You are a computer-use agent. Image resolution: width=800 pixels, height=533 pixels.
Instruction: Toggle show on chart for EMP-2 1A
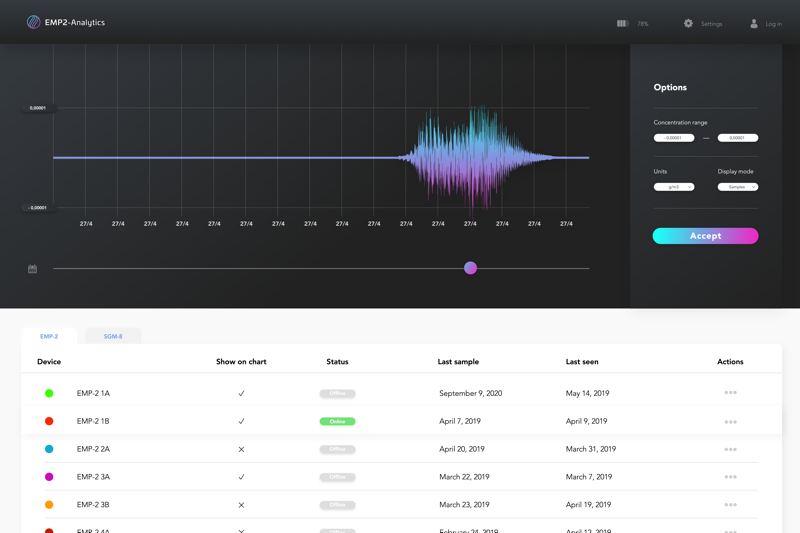click(x=241, y=393)
